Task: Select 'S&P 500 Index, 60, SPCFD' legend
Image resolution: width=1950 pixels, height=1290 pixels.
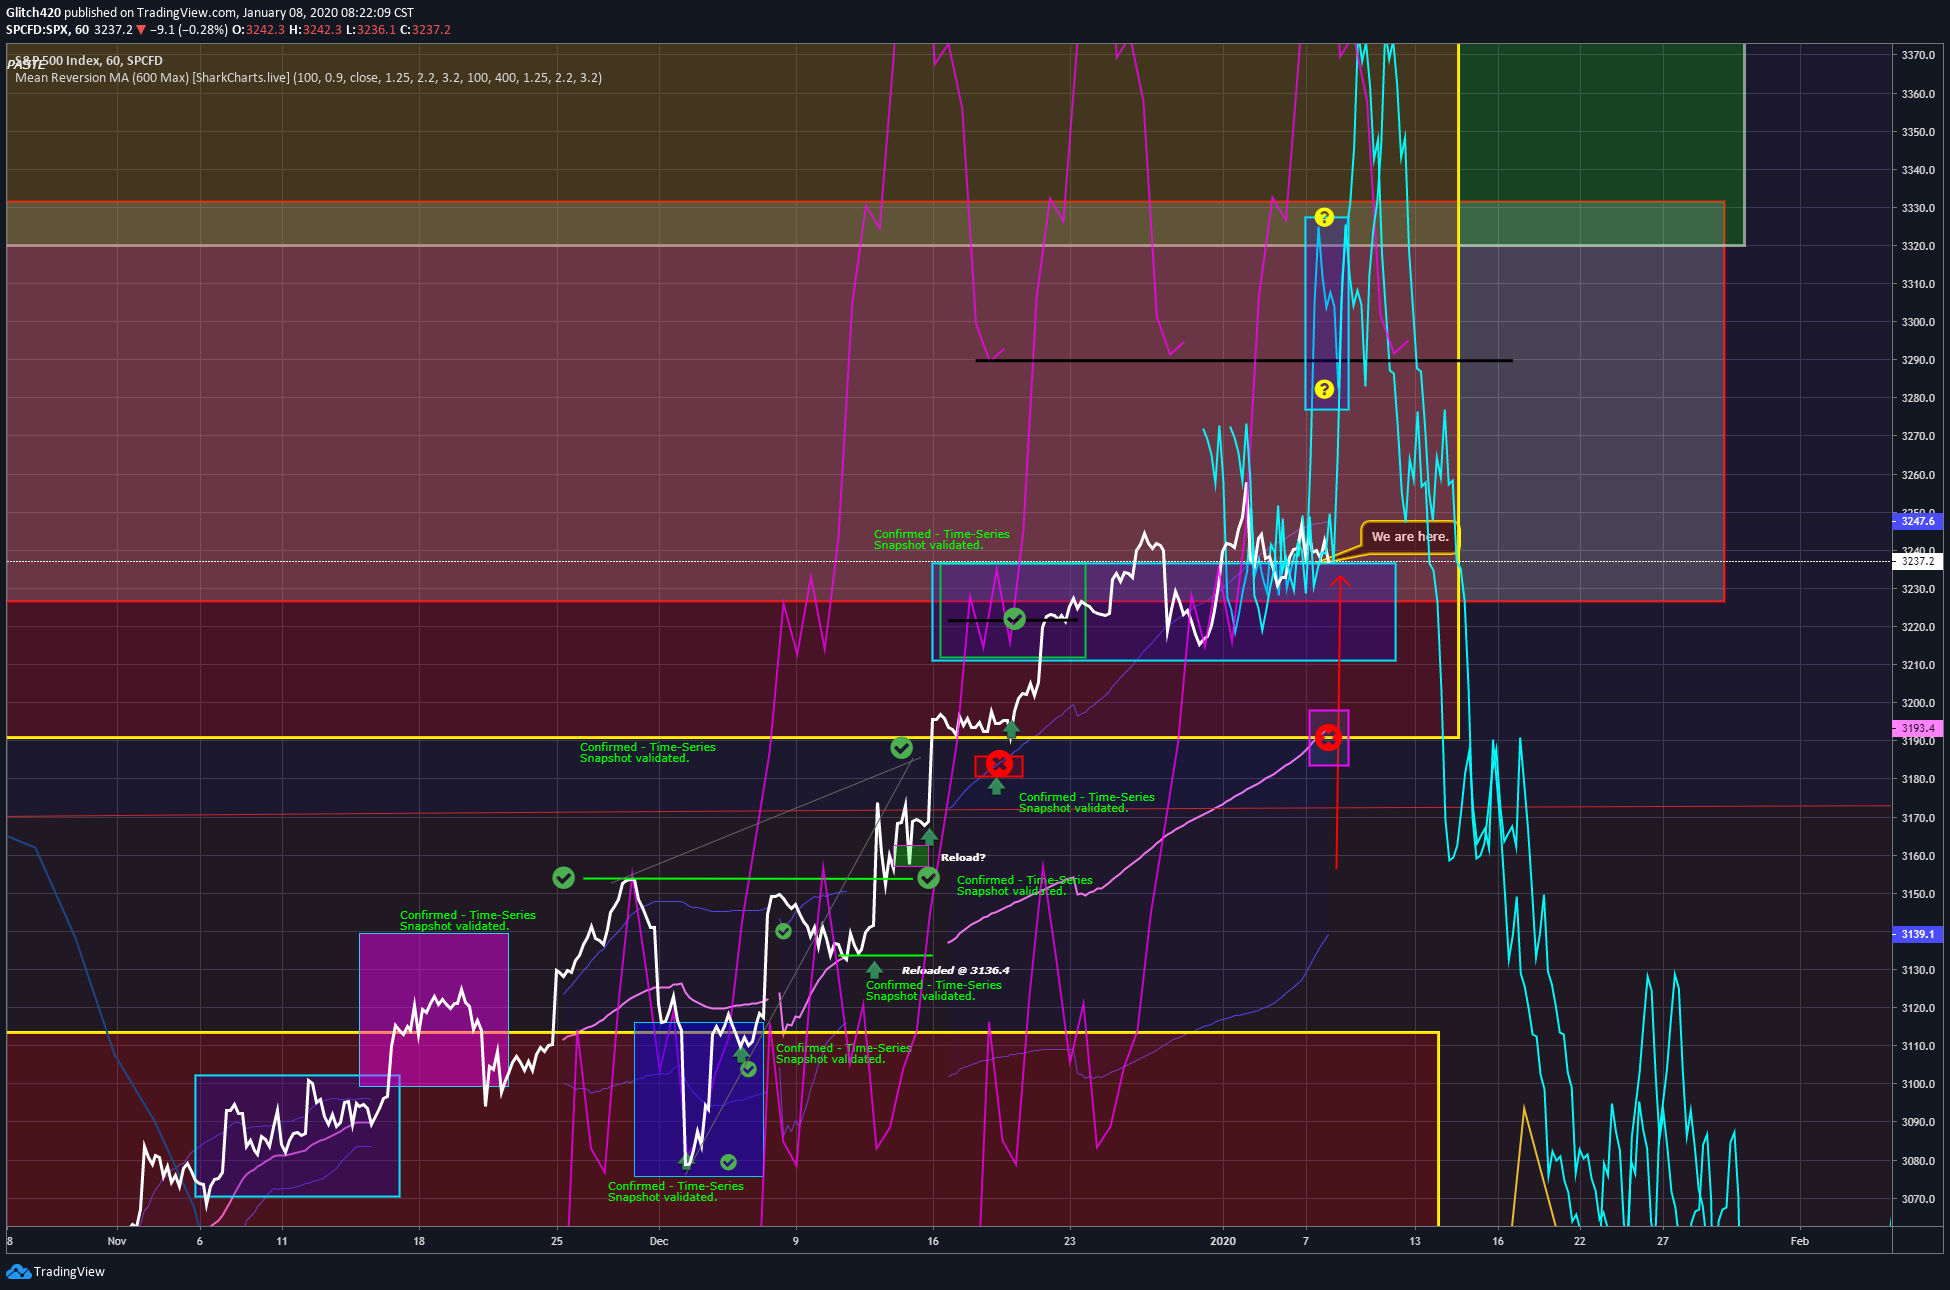Action: coord(88,61)
